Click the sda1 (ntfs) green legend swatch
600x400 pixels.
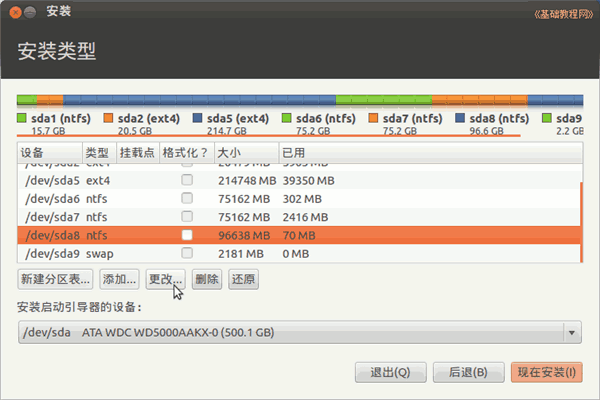(22, 118)
